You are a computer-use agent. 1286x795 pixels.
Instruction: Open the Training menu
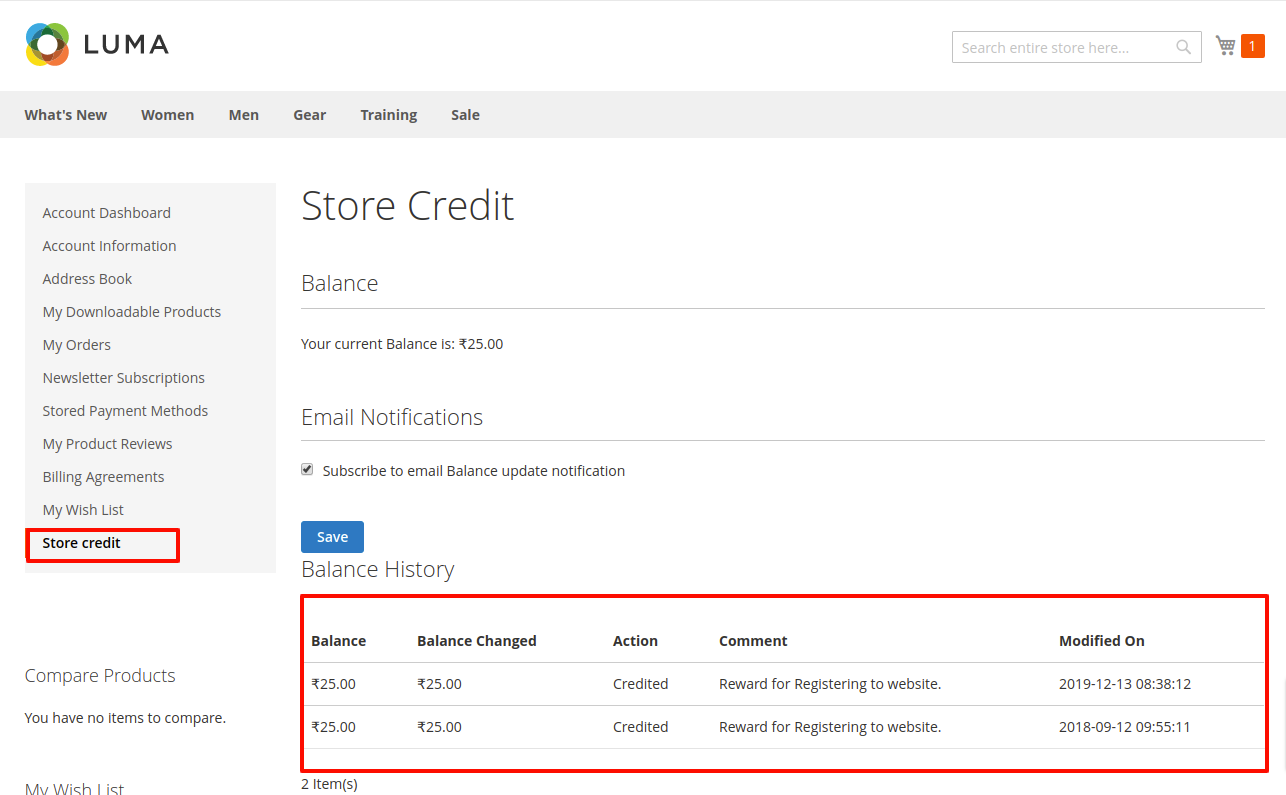[388, 115]
